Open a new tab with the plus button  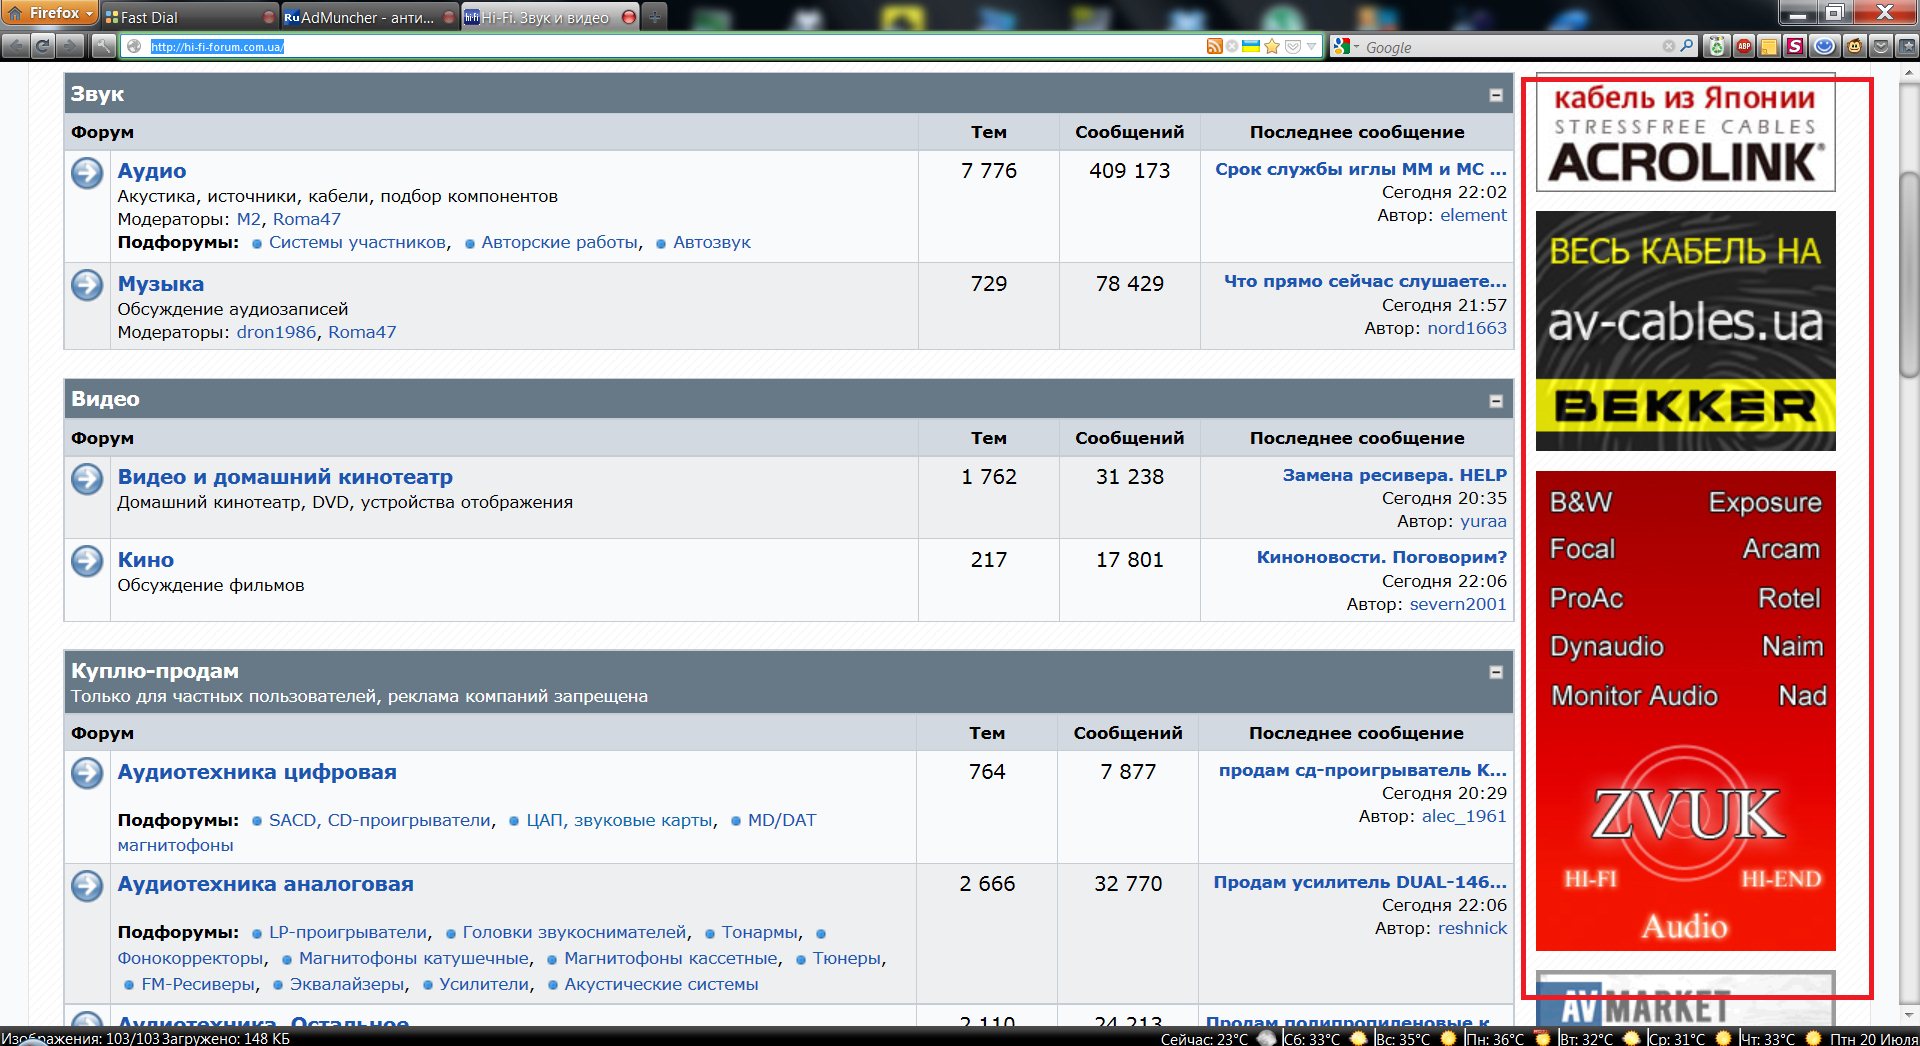pos(654,17)
